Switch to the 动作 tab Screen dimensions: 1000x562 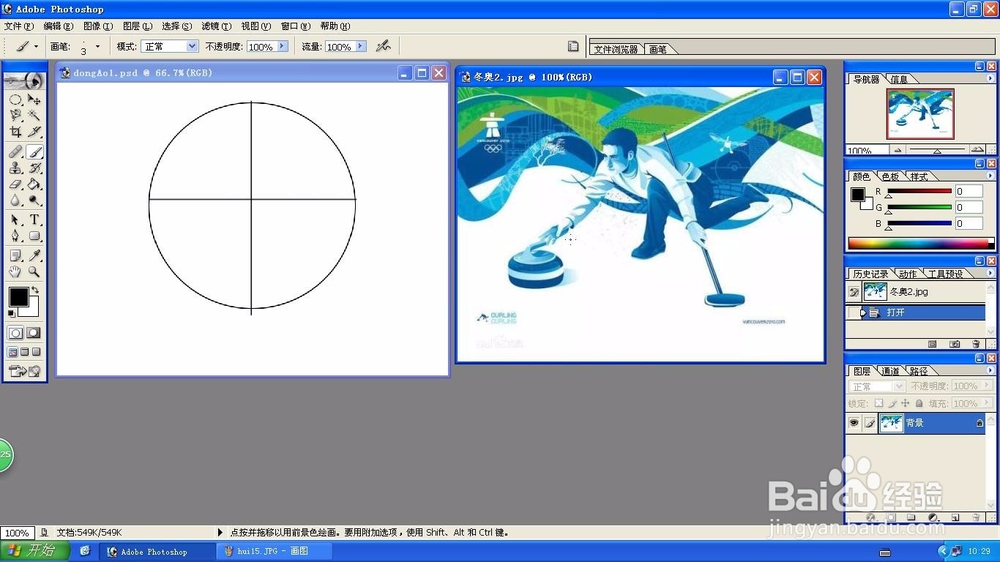[x=908, y=274]
